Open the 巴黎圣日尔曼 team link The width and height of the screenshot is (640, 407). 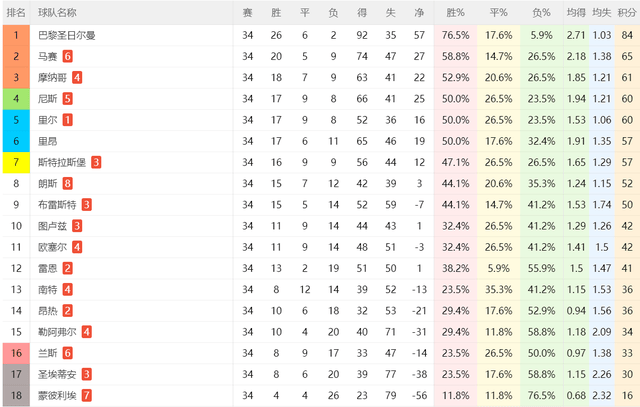pos(67,35)
